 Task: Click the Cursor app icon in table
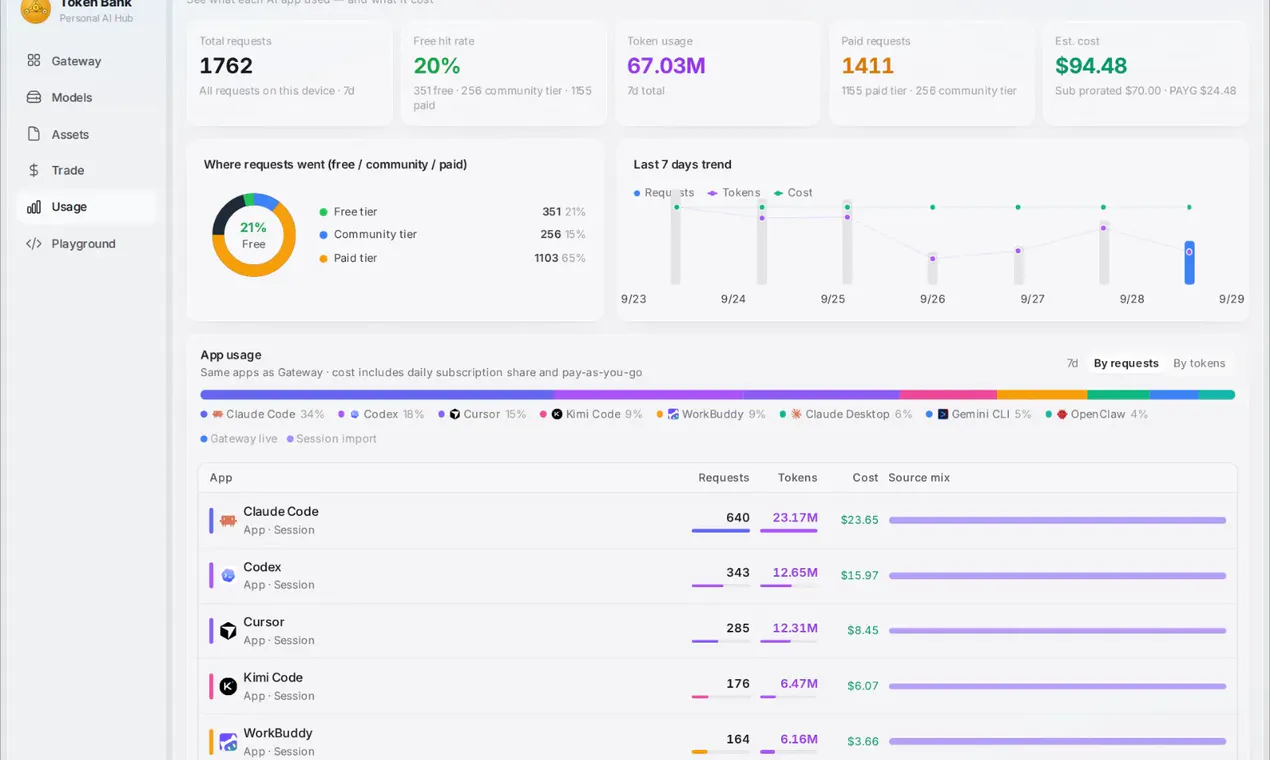(228, 631)
